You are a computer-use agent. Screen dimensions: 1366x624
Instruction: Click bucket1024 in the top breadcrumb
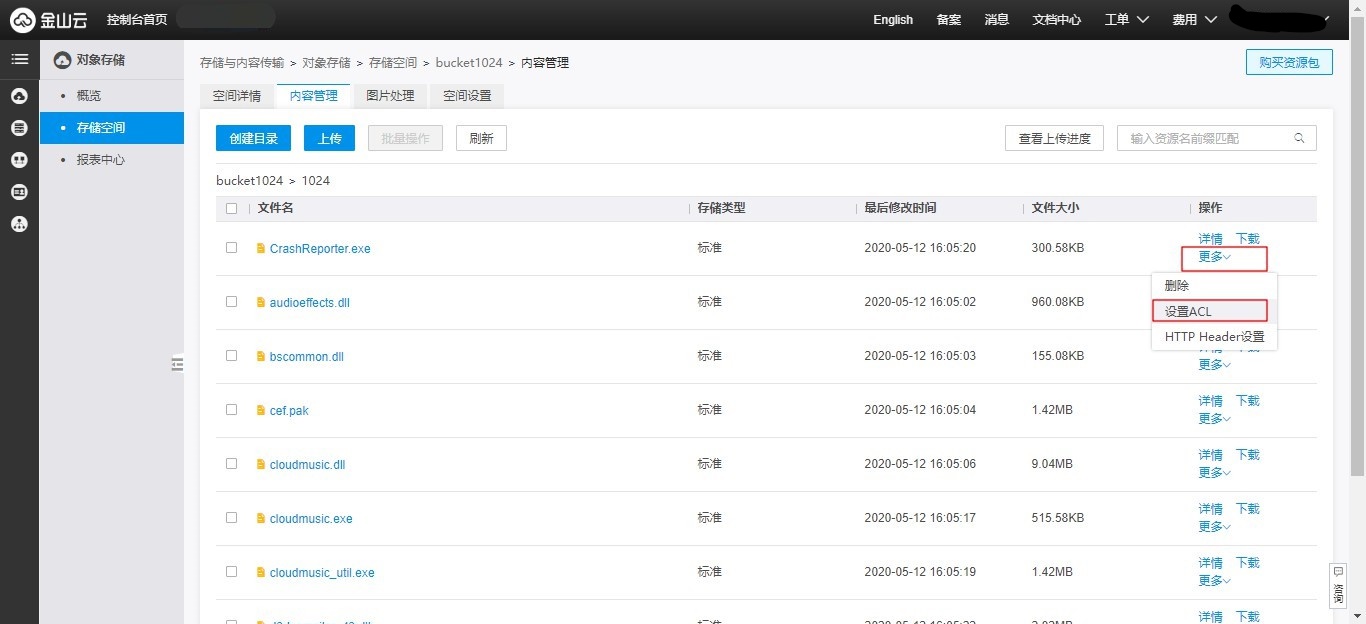point(469,63)
